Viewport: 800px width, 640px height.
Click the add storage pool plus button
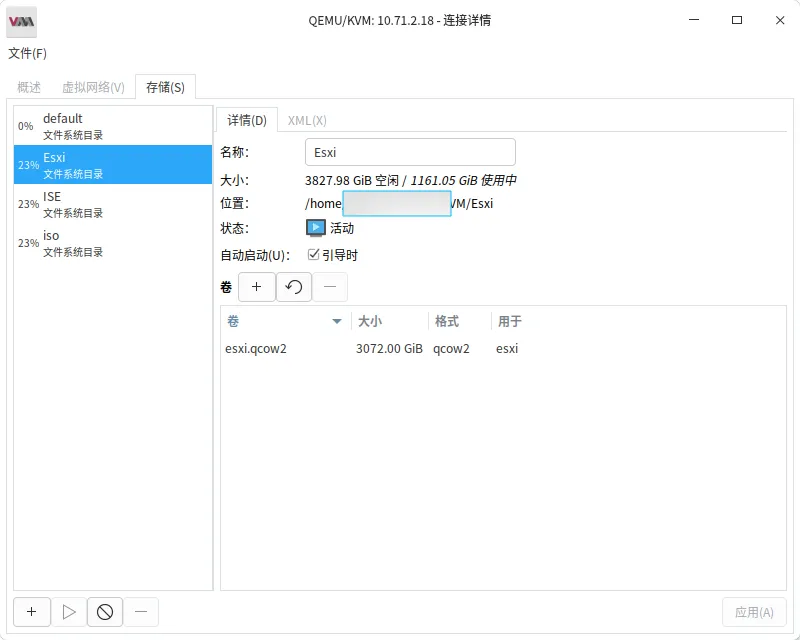pos(32,611)
